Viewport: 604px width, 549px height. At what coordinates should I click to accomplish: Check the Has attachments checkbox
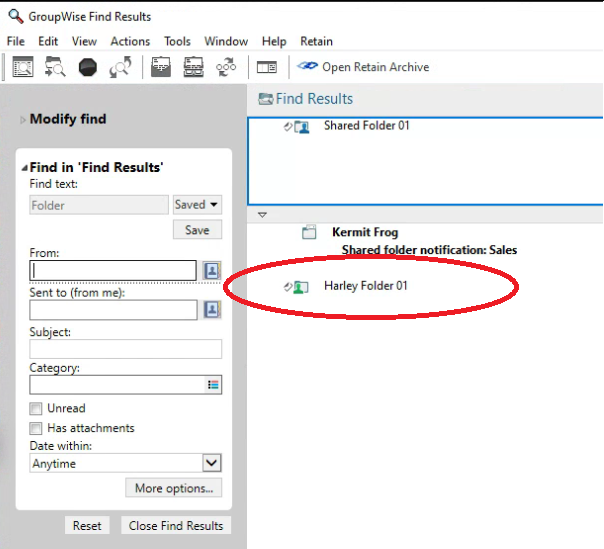pyautogui.click(x=35, y=428)
